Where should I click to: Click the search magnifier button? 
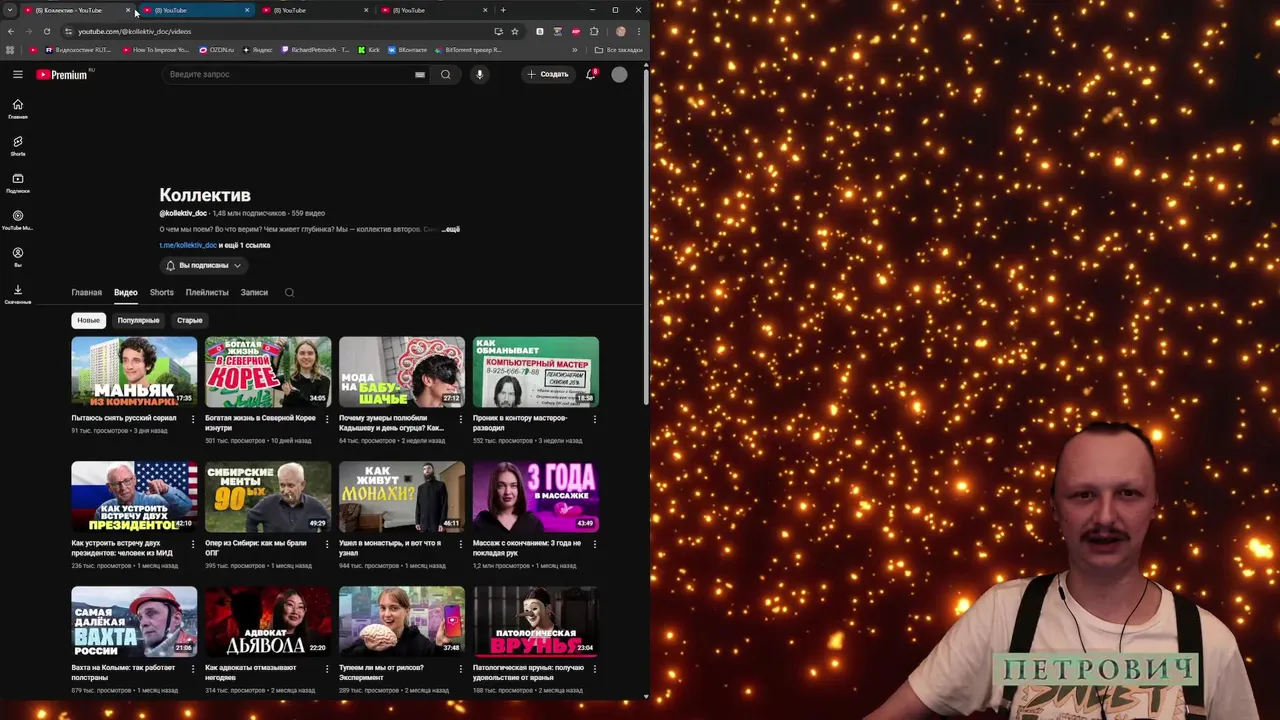446,74
